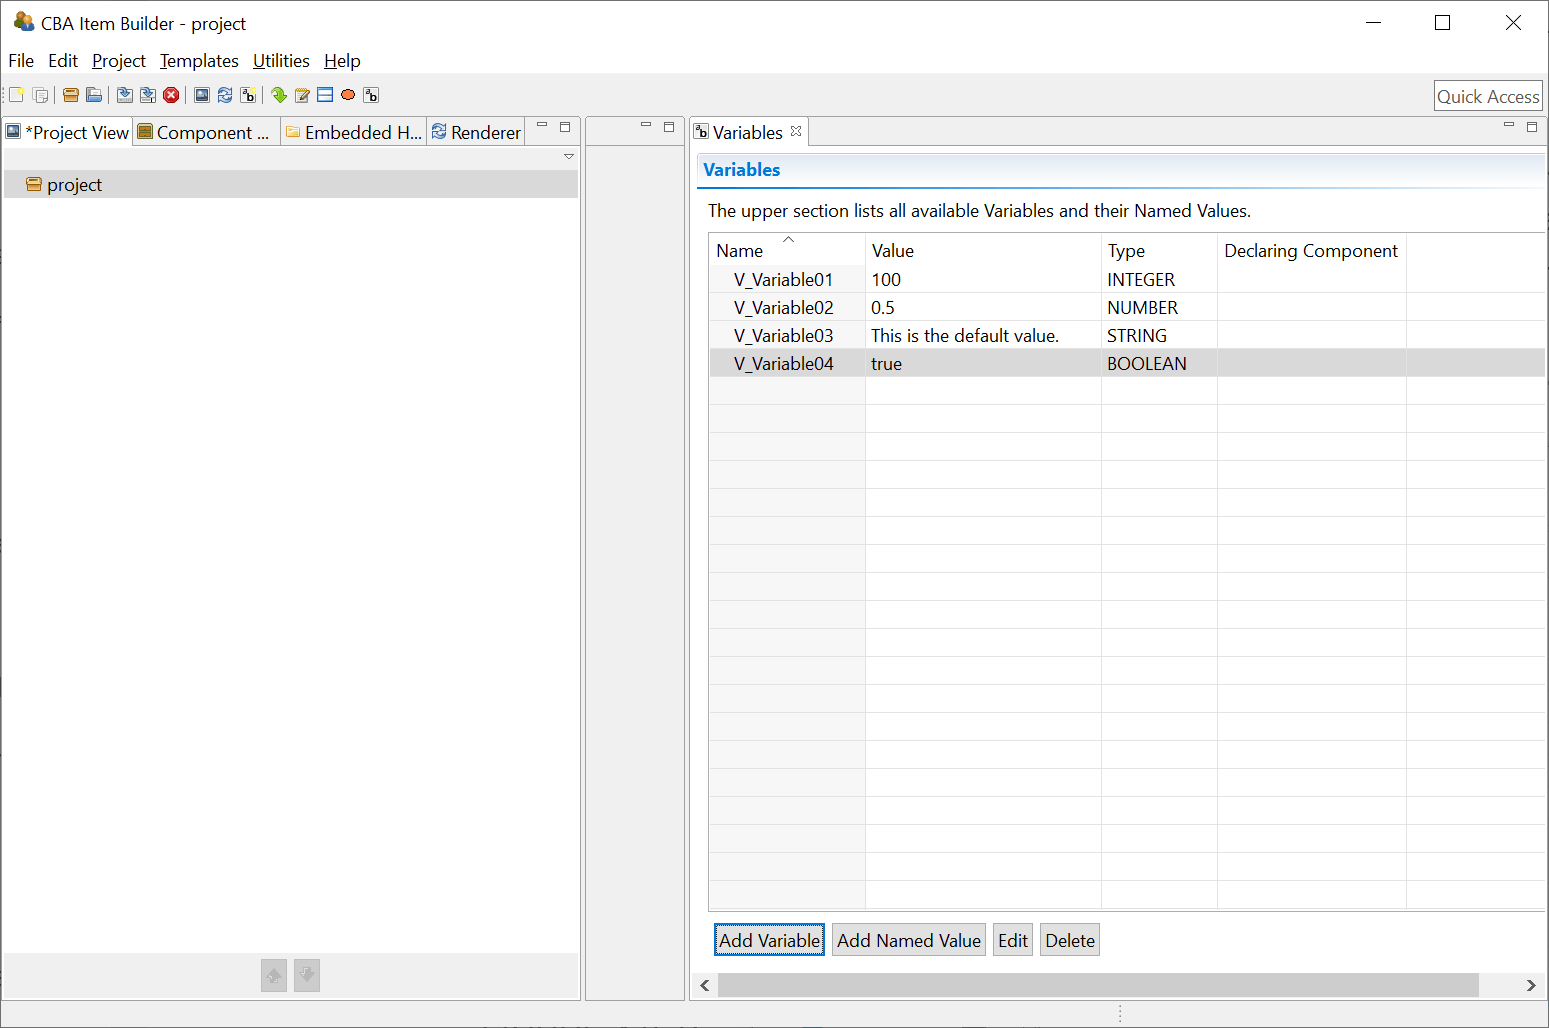Screen dimensions: 1549x1028
Task: Minimize the empty middle panel
Action: pyautogui.click(x=646, y=126)
